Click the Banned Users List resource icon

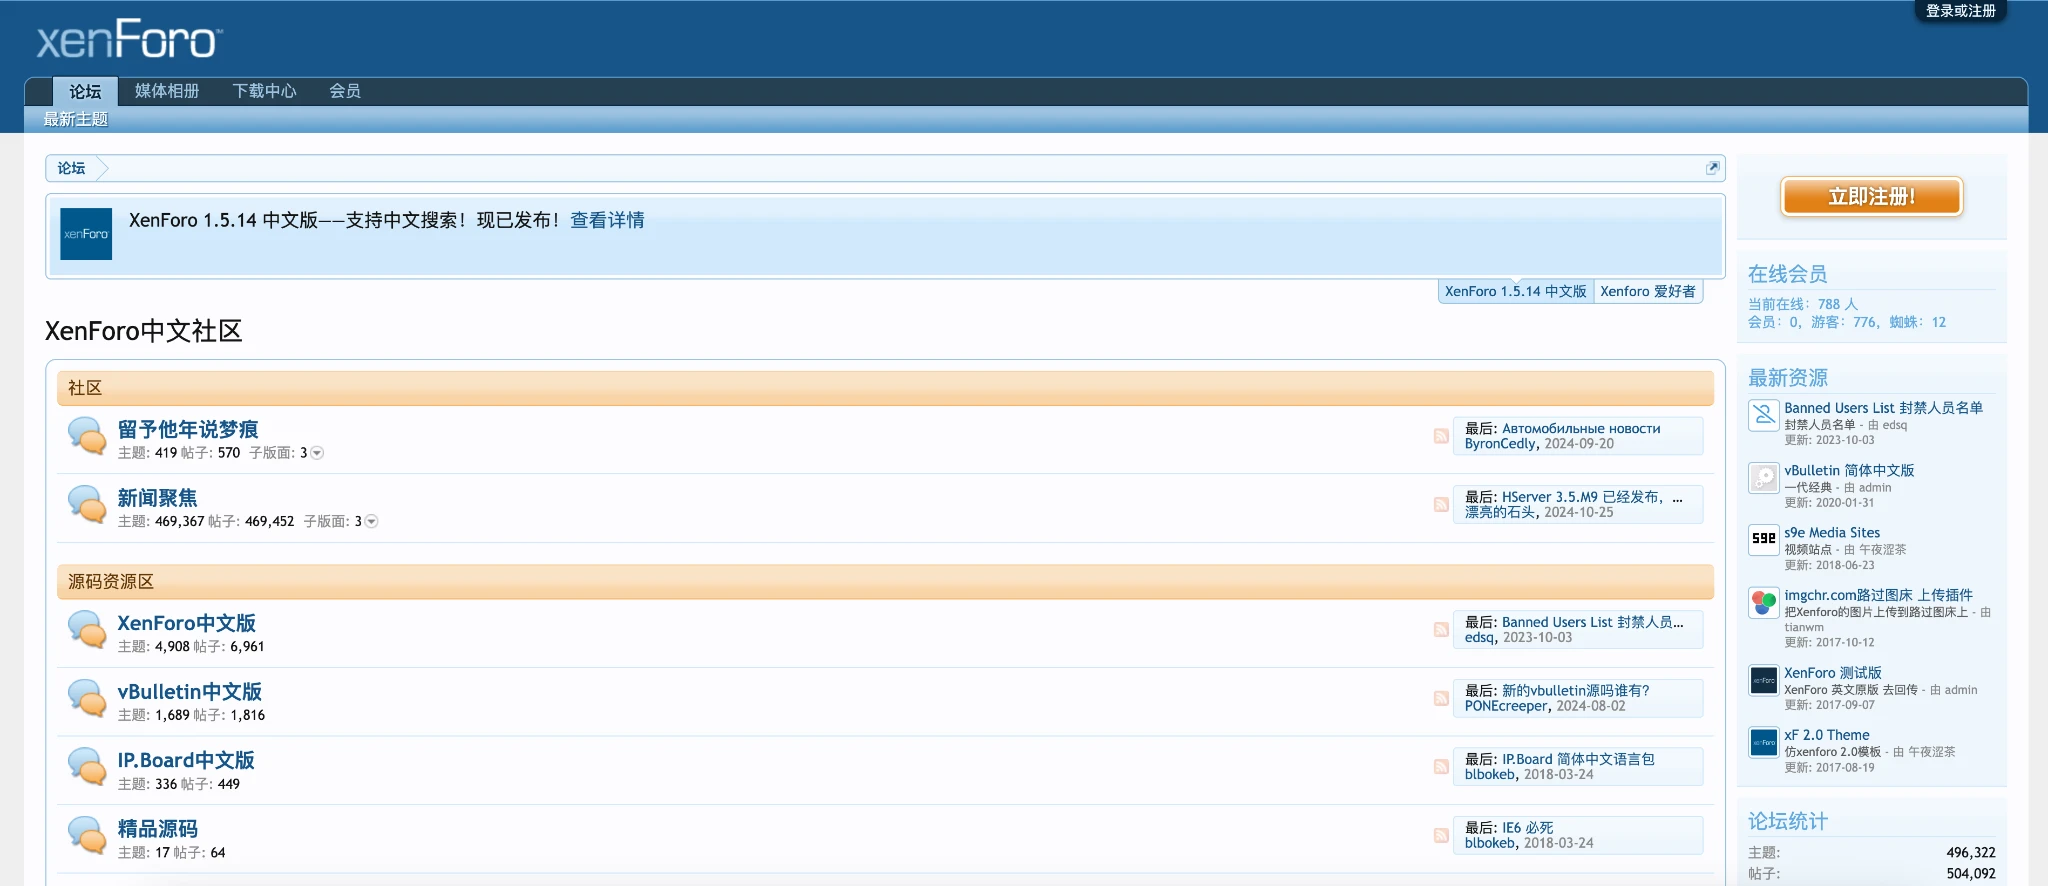[x=1763, y=415]
